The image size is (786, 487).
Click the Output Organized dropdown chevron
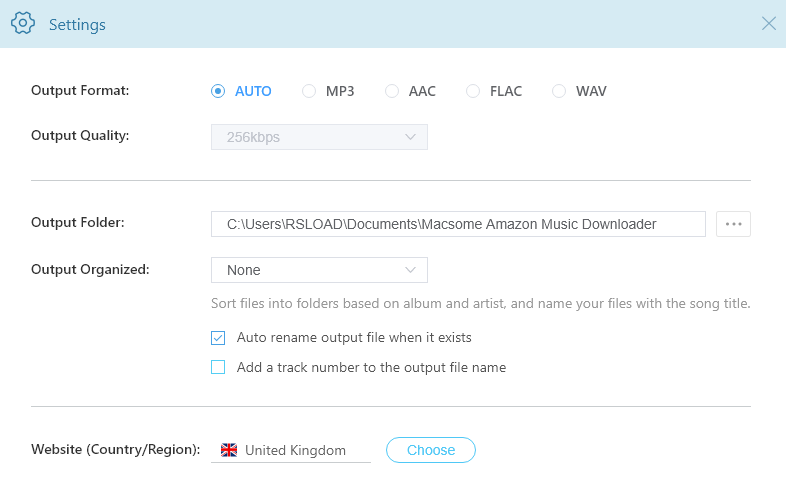410,270
